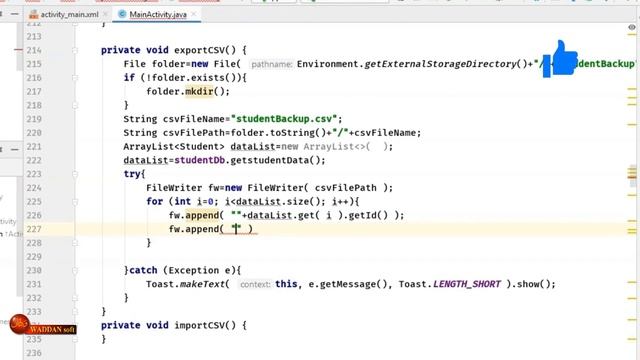Click folder.toString() on line 220
The image size is (640, 360).
[x=278, y=133]
